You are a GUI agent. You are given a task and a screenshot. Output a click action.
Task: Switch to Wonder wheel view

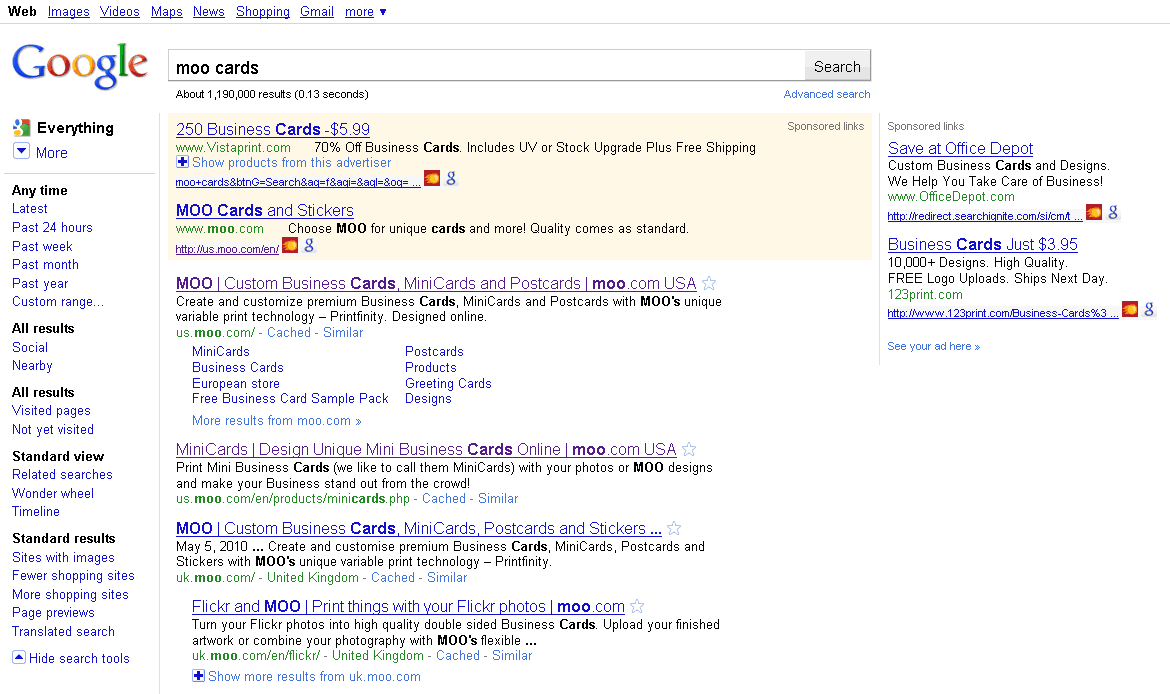(x=53, y=493)
